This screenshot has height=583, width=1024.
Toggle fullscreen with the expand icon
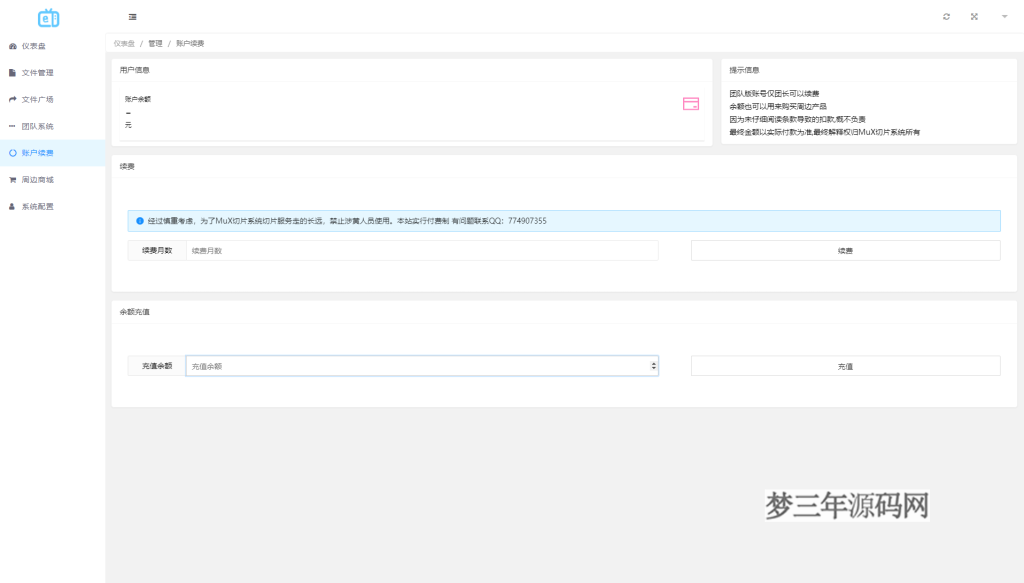974,17
